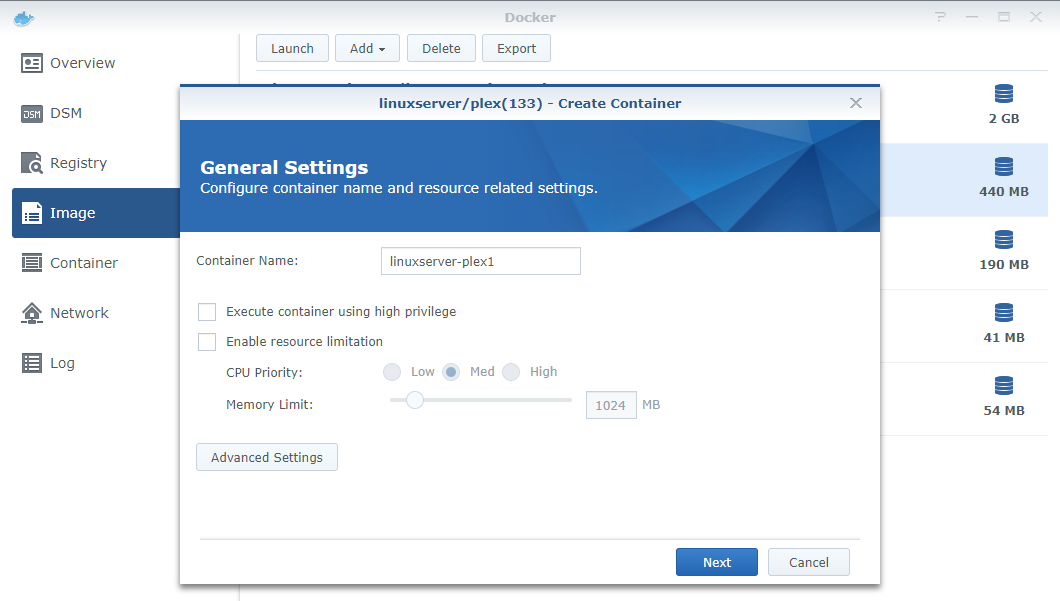Click Next to continue
The image size is (1060, 601).
(x=717, y=562)
